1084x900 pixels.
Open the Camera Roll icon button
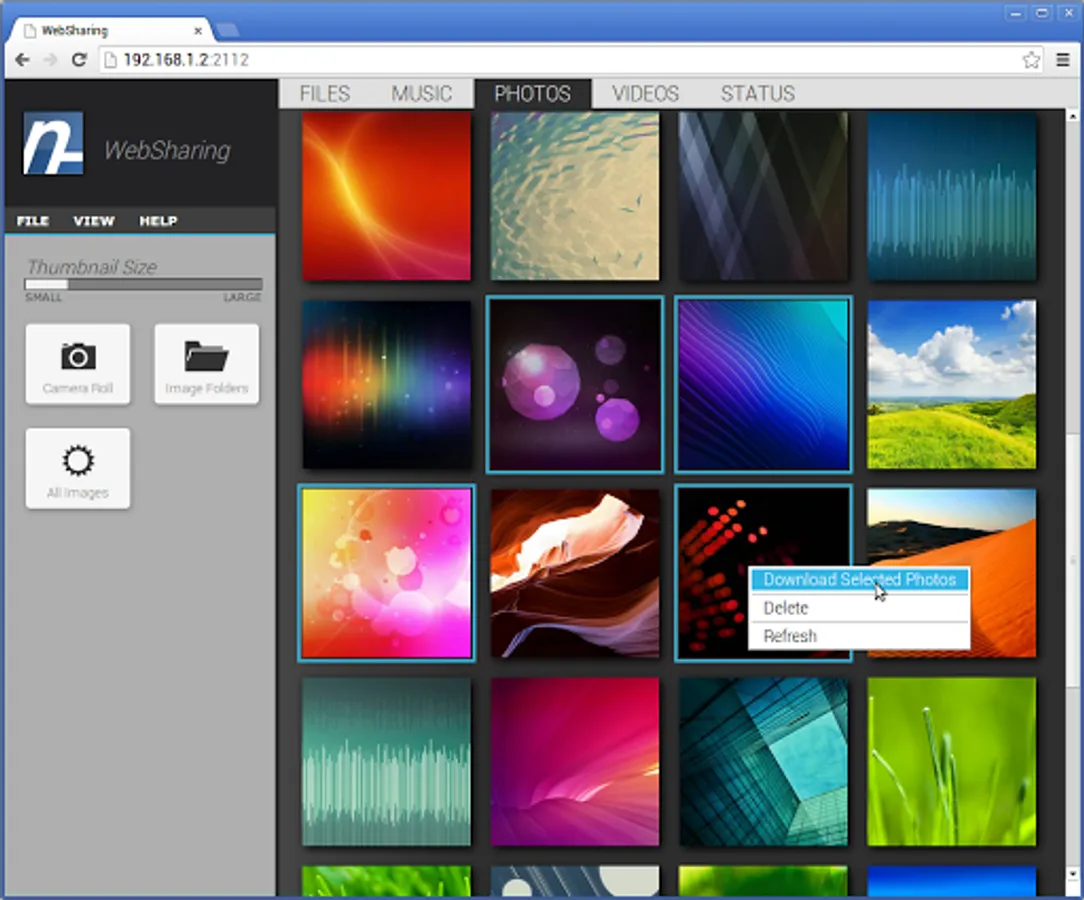tap(78, 364)
